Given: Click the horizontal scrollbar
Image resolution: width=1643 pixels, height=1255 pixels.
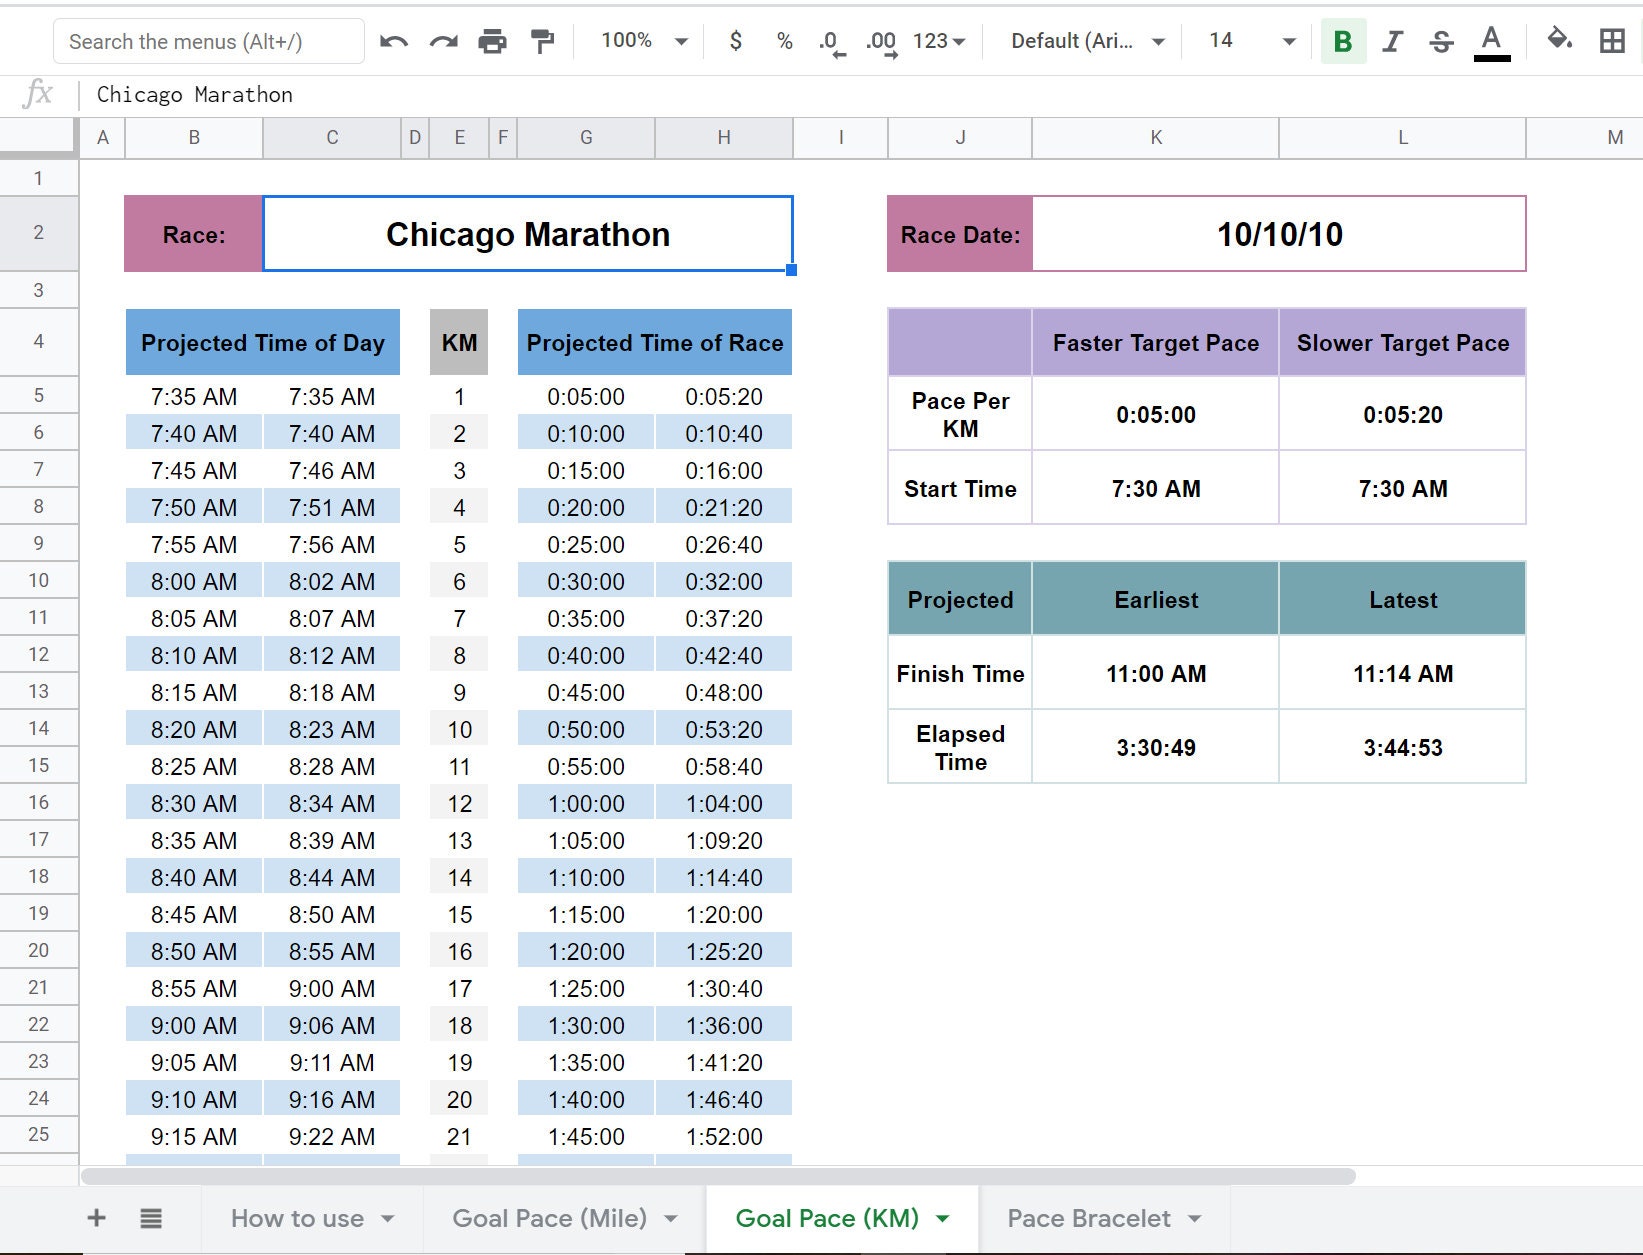Looking at the screenshot, I should coord(718,1176).
